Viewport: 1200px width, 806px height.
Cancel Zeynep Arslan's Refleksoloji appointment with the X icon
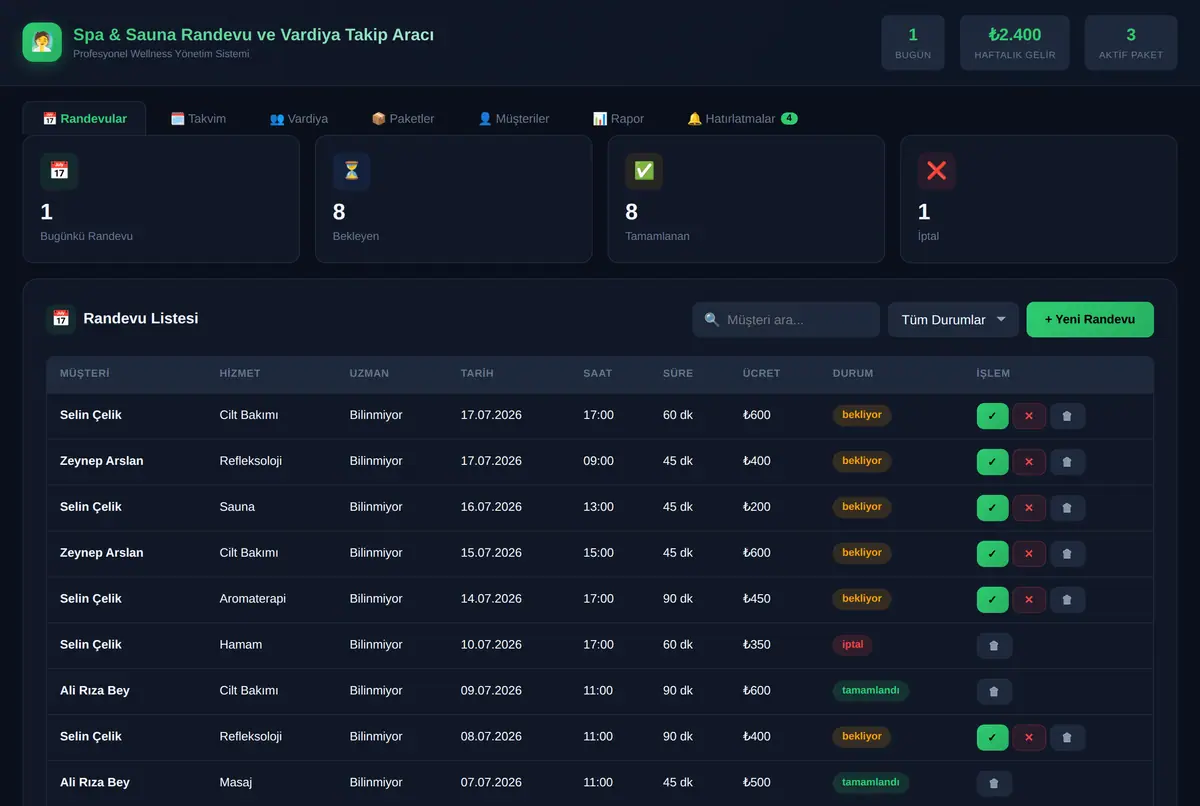coord(1029,462)
